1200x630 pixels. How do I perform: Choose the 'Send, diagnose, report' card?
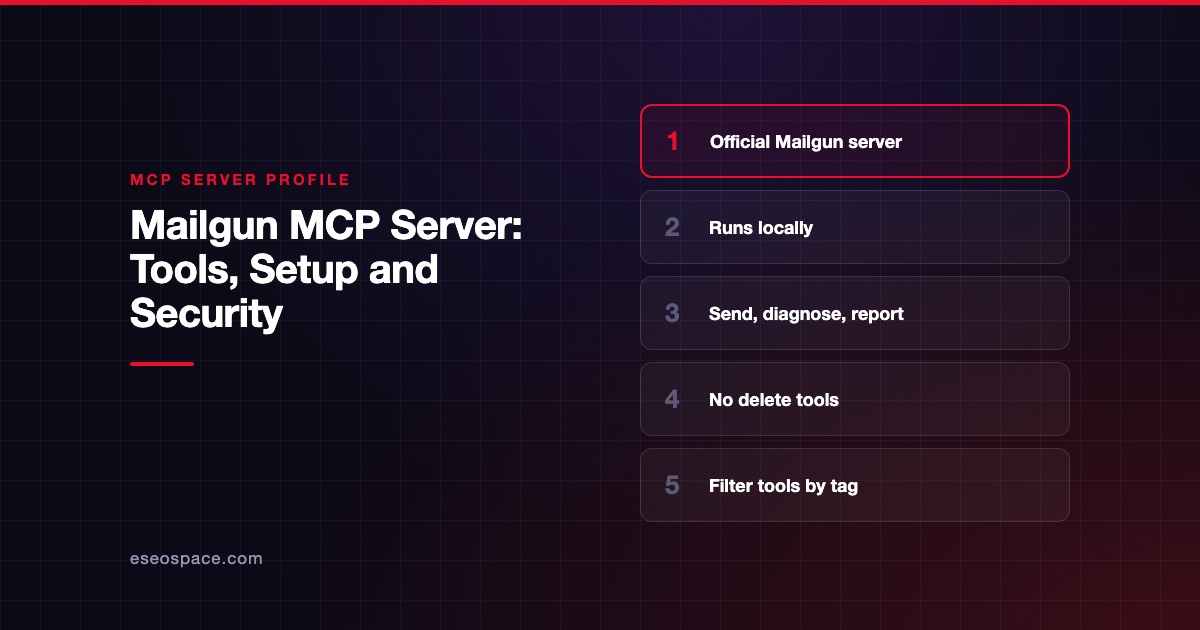click(854, 313)
